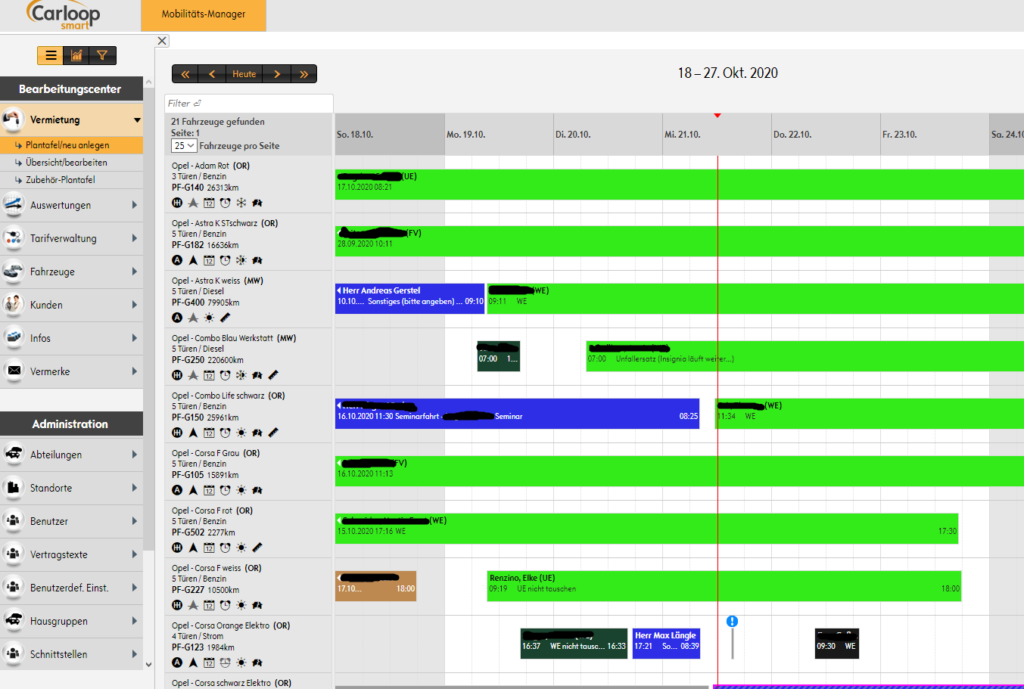Expand the Fahrzeuge menu arrow
The width and height of the screenshot is (1024, 689).
[x=135, y=272]
